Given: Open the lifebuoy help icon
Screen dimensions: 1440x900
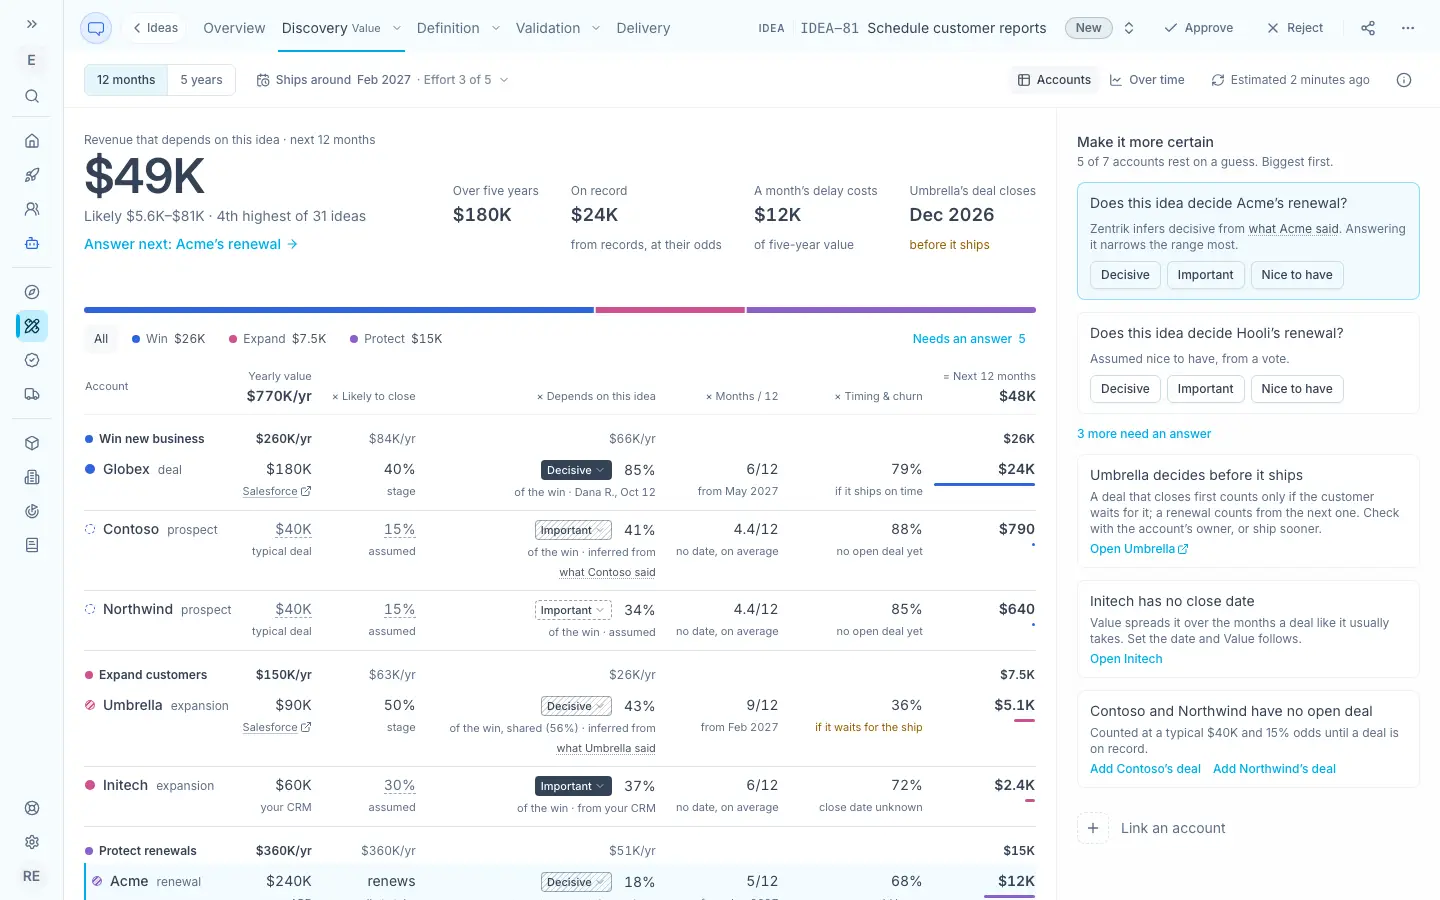Looking at the screenshot, I should [32, 808].
